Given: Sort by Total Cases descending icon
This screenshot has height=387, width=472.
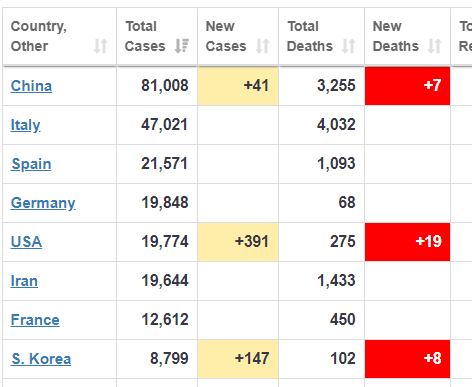Looking at the screenshot, I should point(182,46).
